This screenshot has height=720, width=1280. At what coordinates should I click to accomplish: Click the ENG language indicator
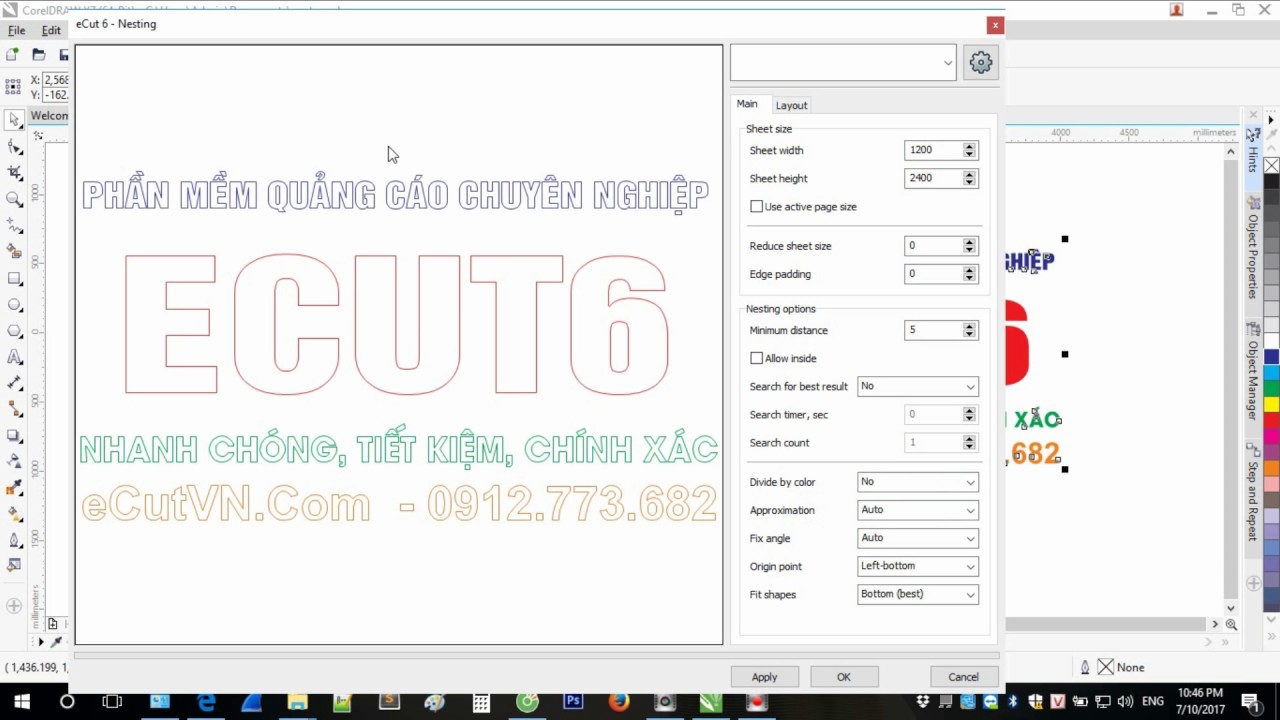1152,702
